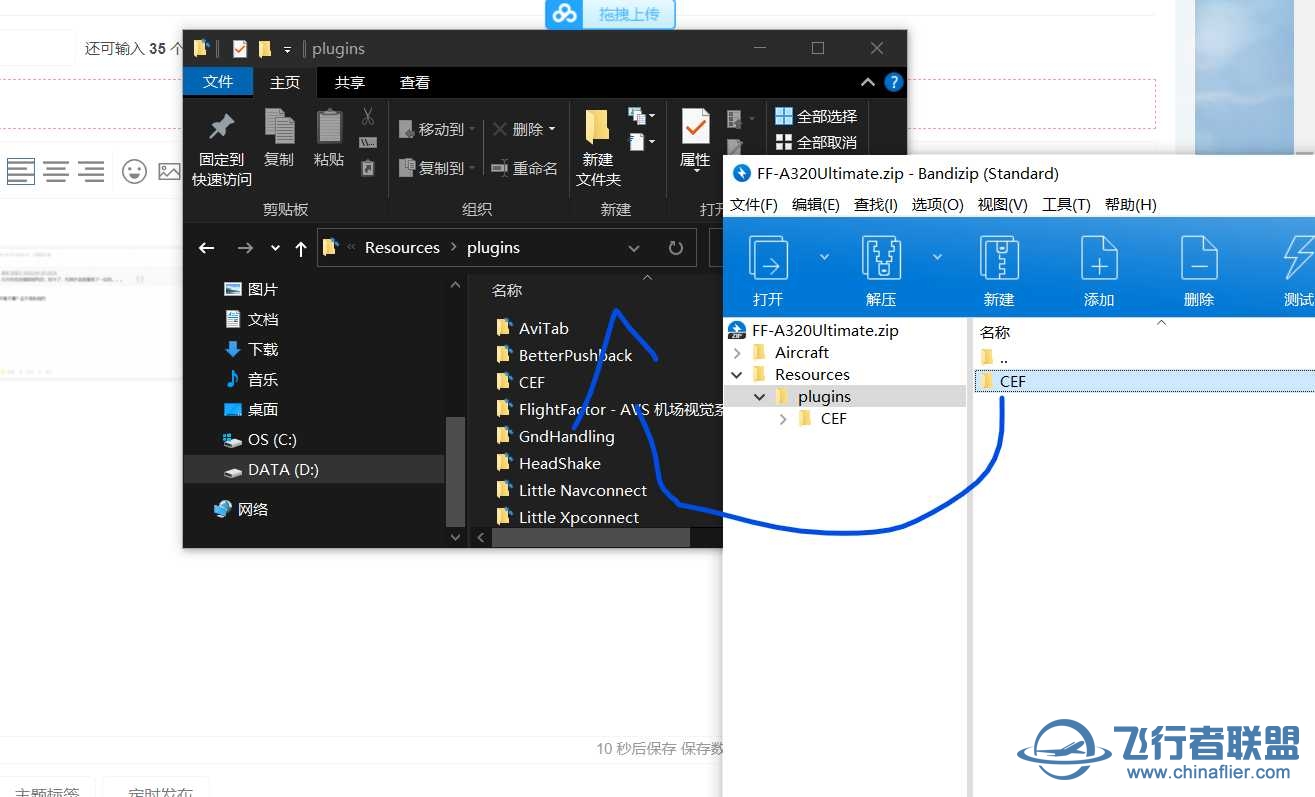The image size is (1315, 797).
Task: Click the Properties checkmark icon in ribbon
Action: coord(695,127)
